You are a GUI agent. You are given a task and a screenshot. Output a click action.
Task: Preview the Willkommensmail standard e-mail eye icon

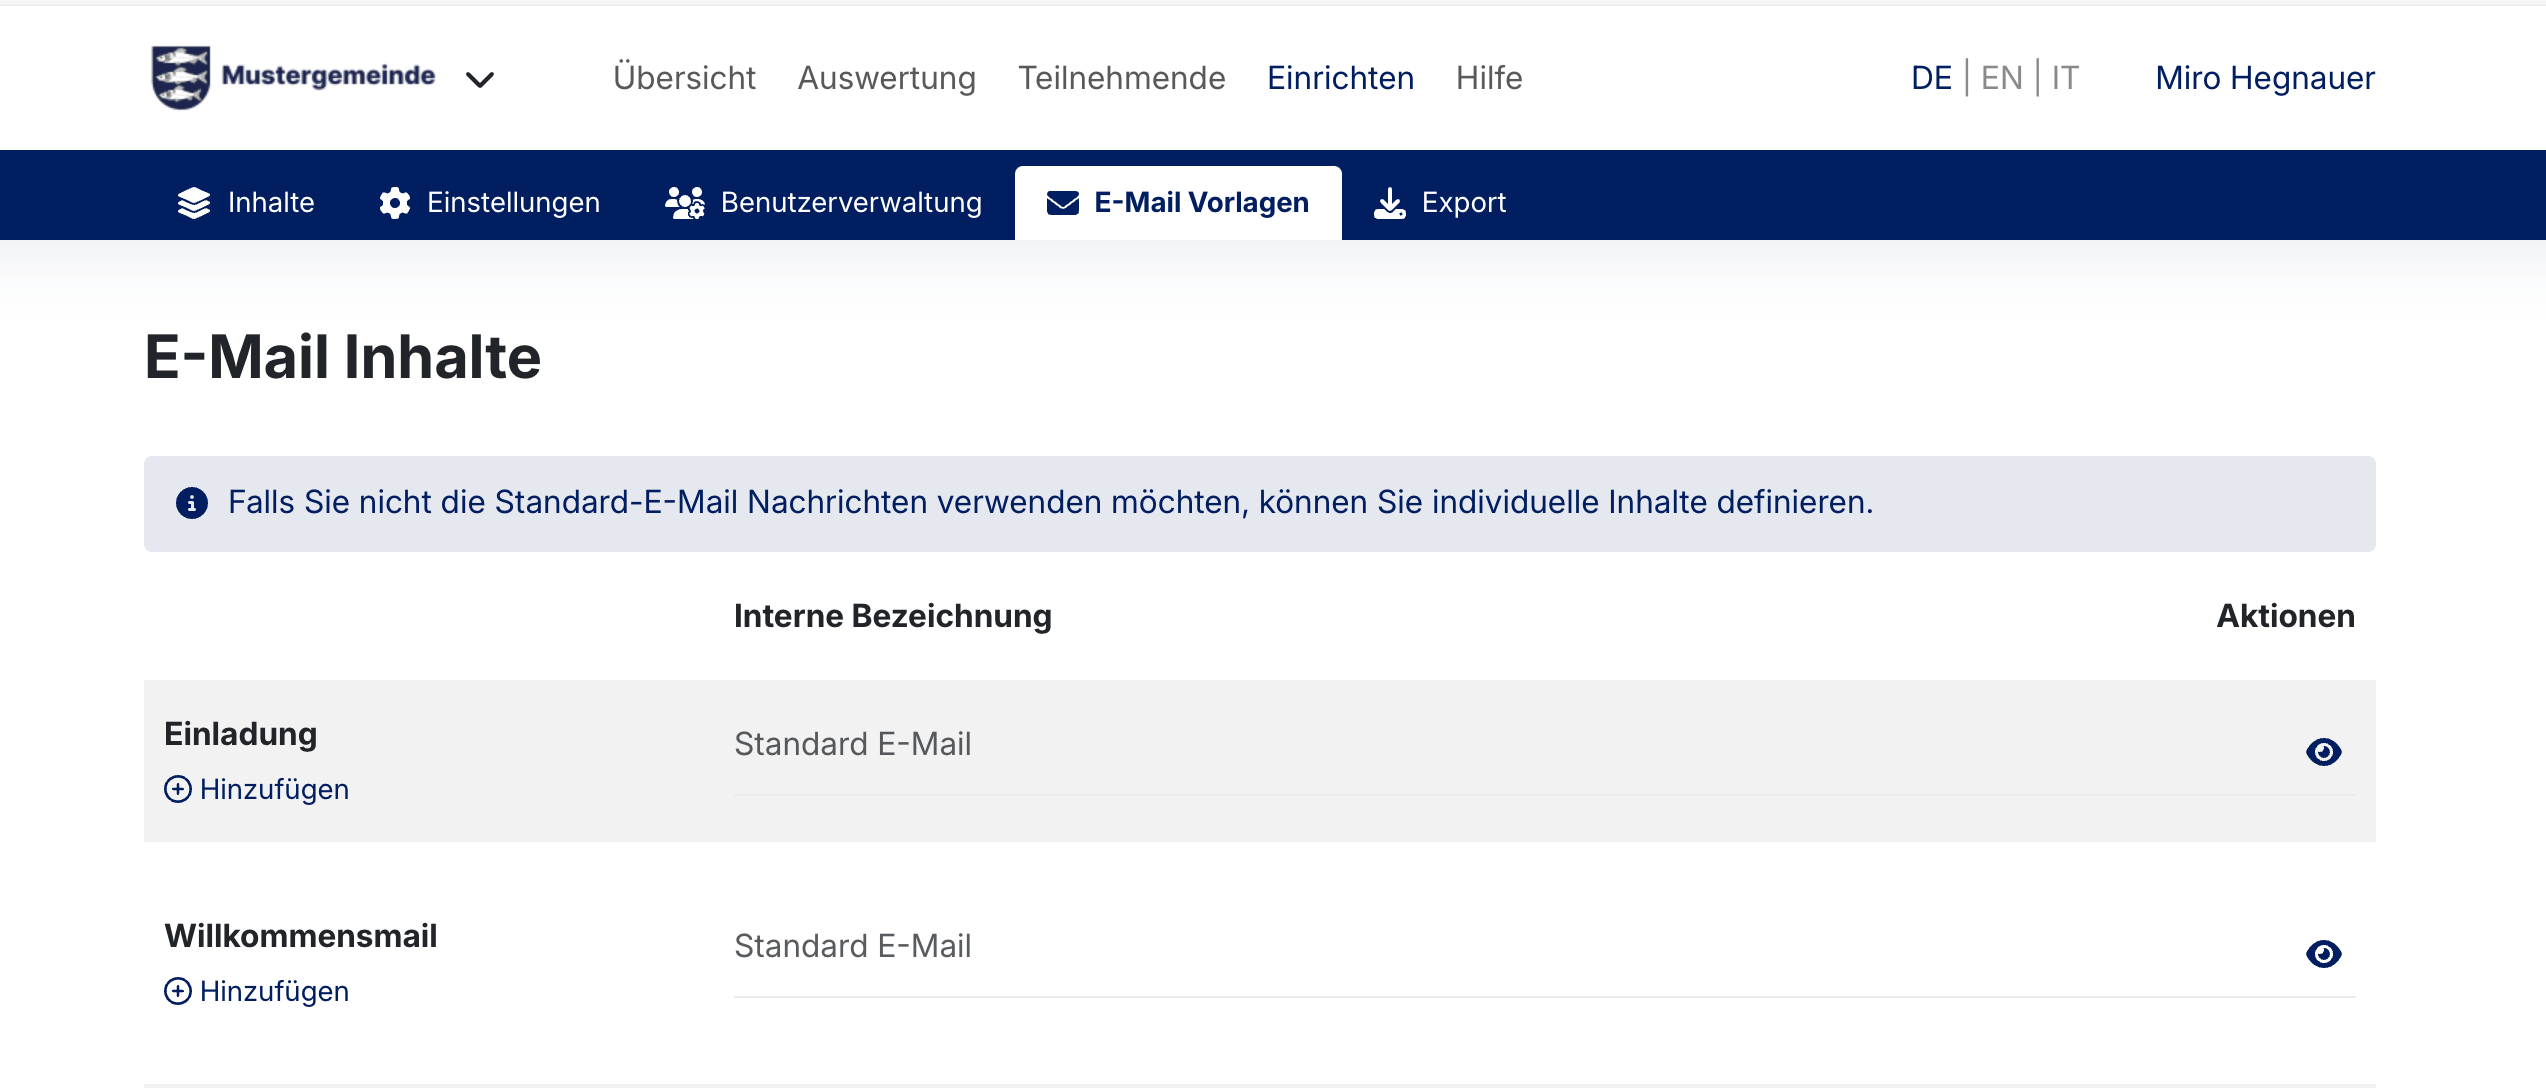[2324, 954]
